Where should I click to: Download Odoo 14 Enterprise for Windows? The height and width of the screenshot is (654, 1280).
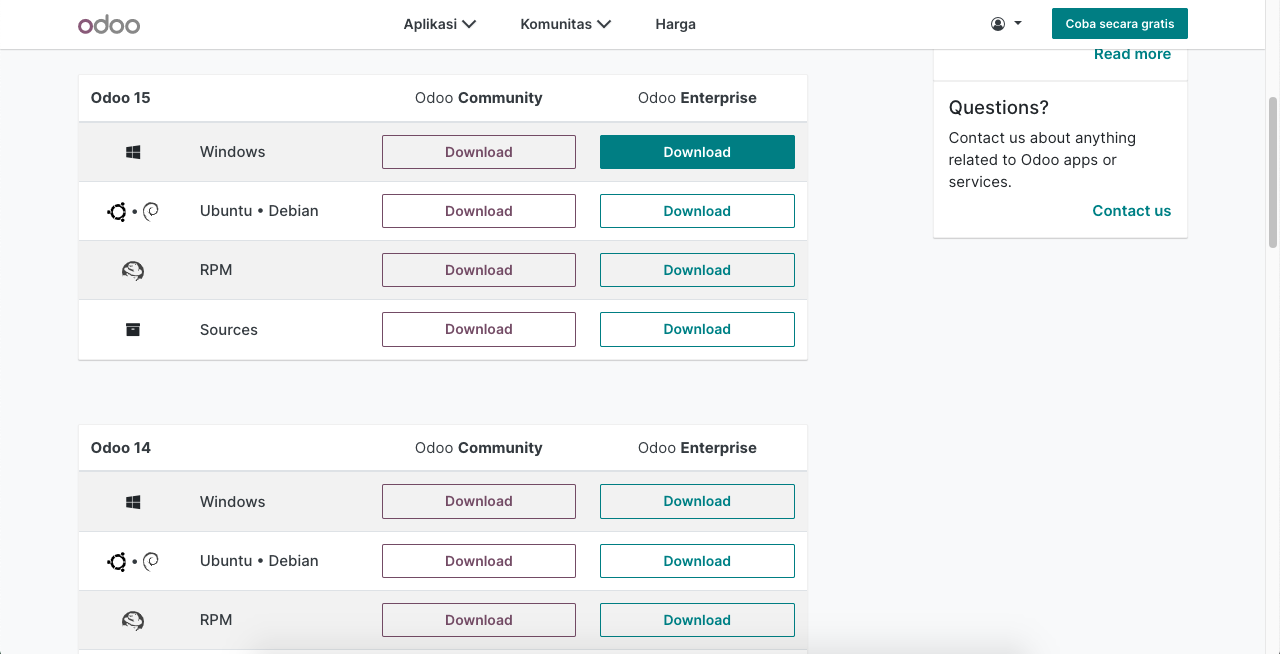pyautogui.click(x=697, y=501)
